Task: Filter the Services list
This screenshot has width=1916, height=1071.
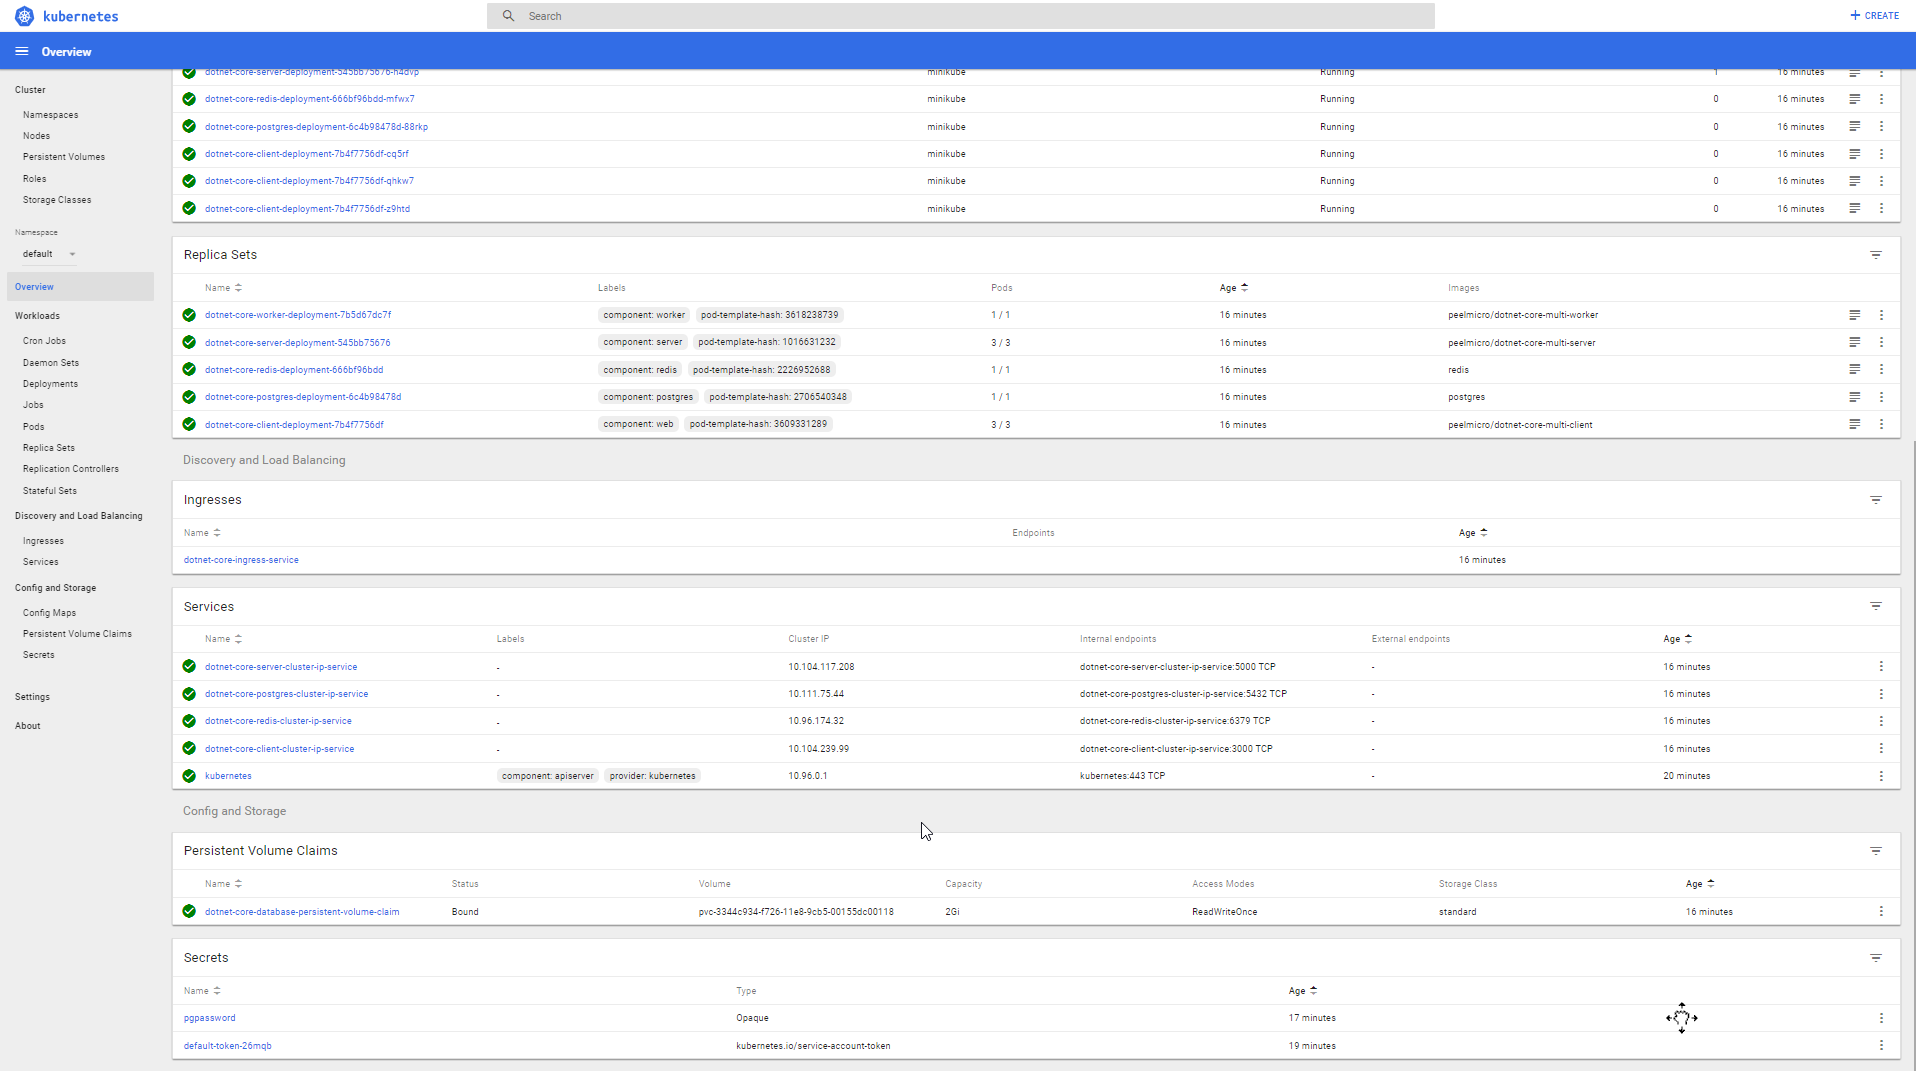Action: tap(1876, 606)
